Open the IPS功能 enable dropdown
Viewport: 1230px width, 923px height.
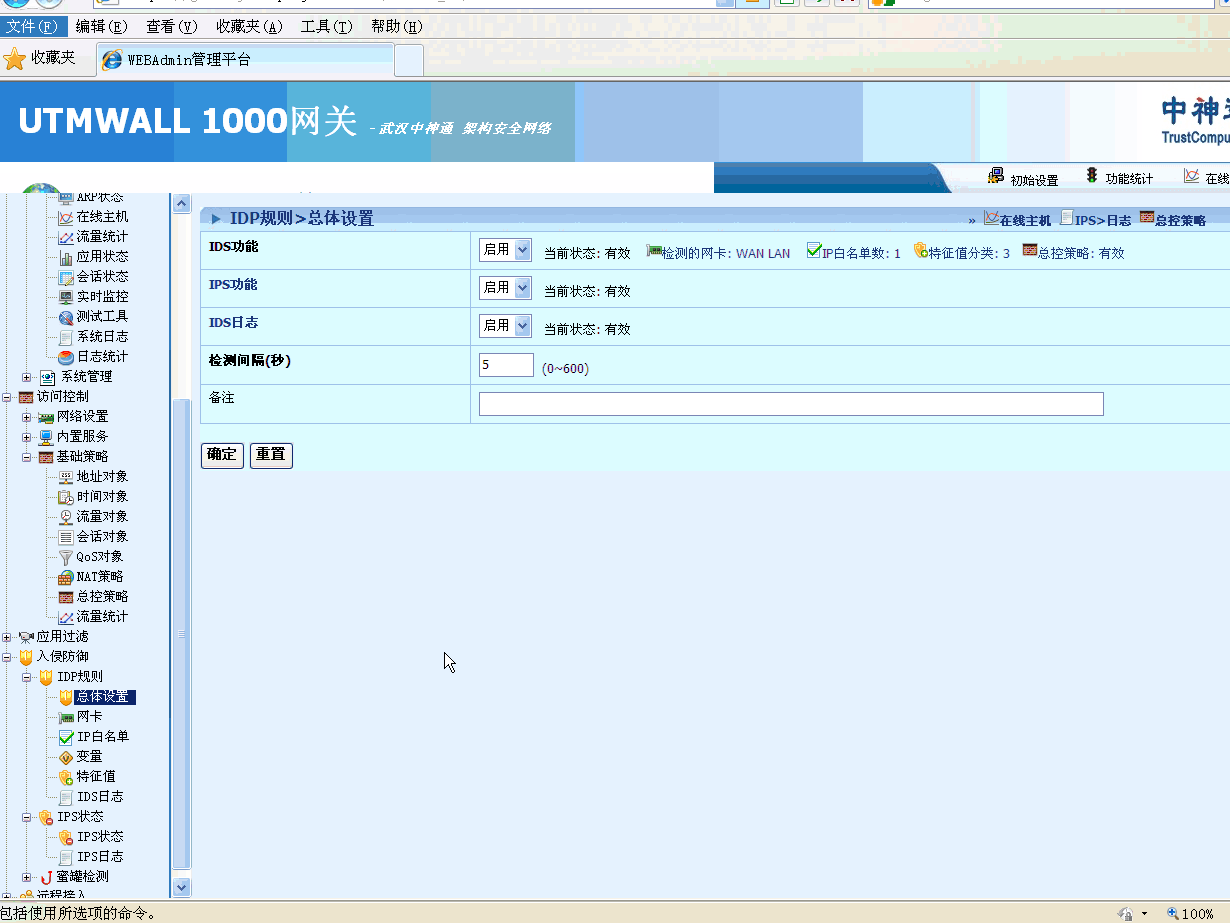click(506, 288)
